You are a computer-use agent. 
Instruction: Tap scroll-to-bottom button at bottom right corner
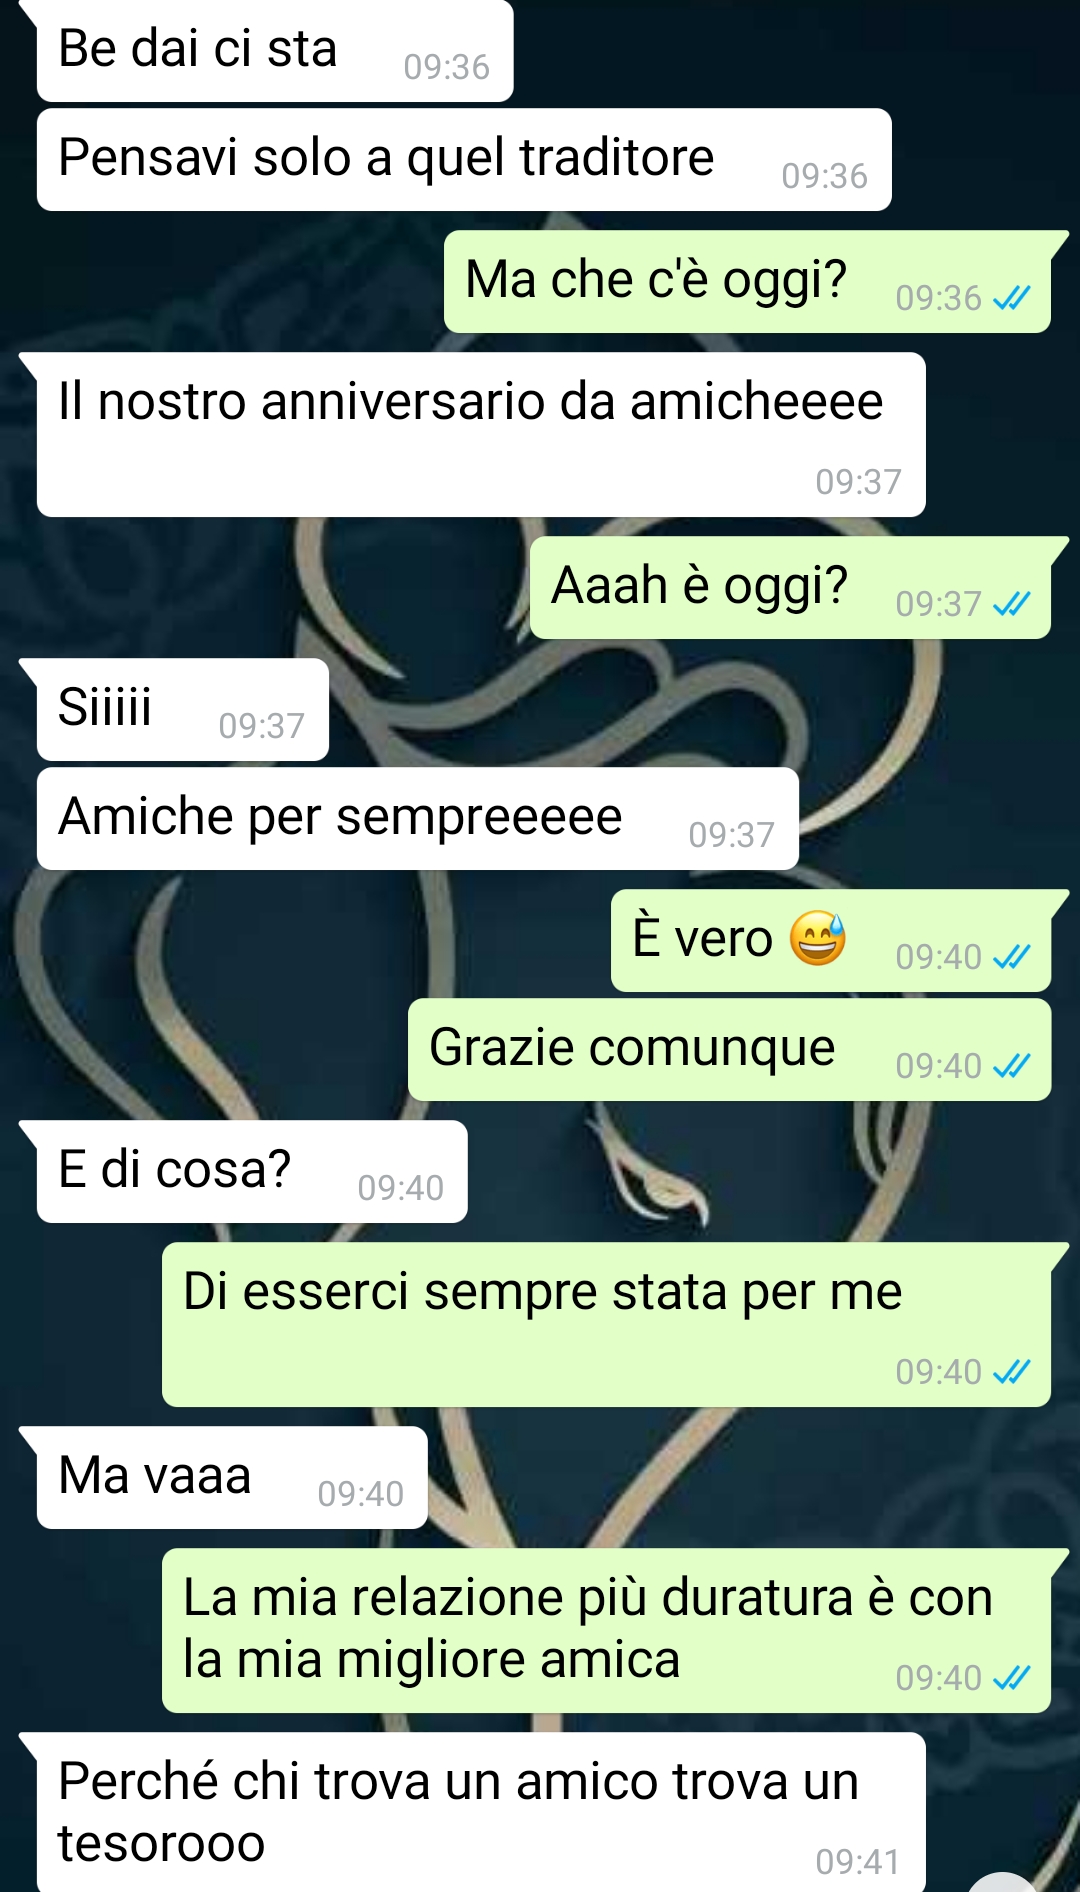(1003, 1882)
